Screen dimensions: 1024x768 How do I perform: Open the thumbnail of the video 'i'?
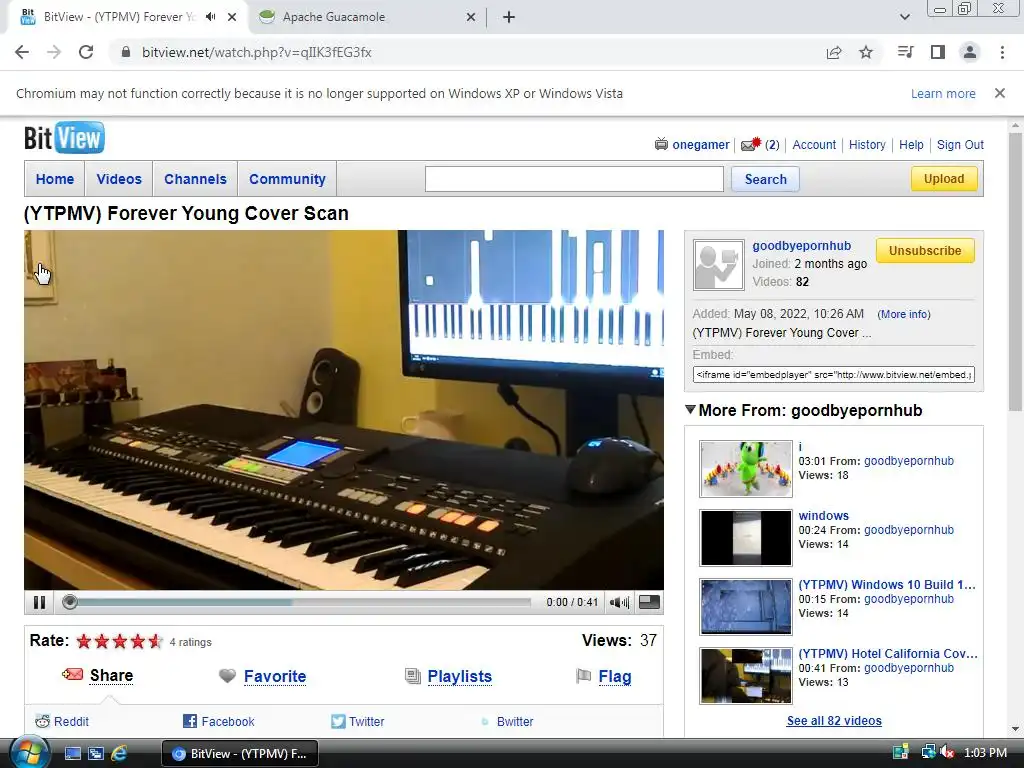pos(746,469)
